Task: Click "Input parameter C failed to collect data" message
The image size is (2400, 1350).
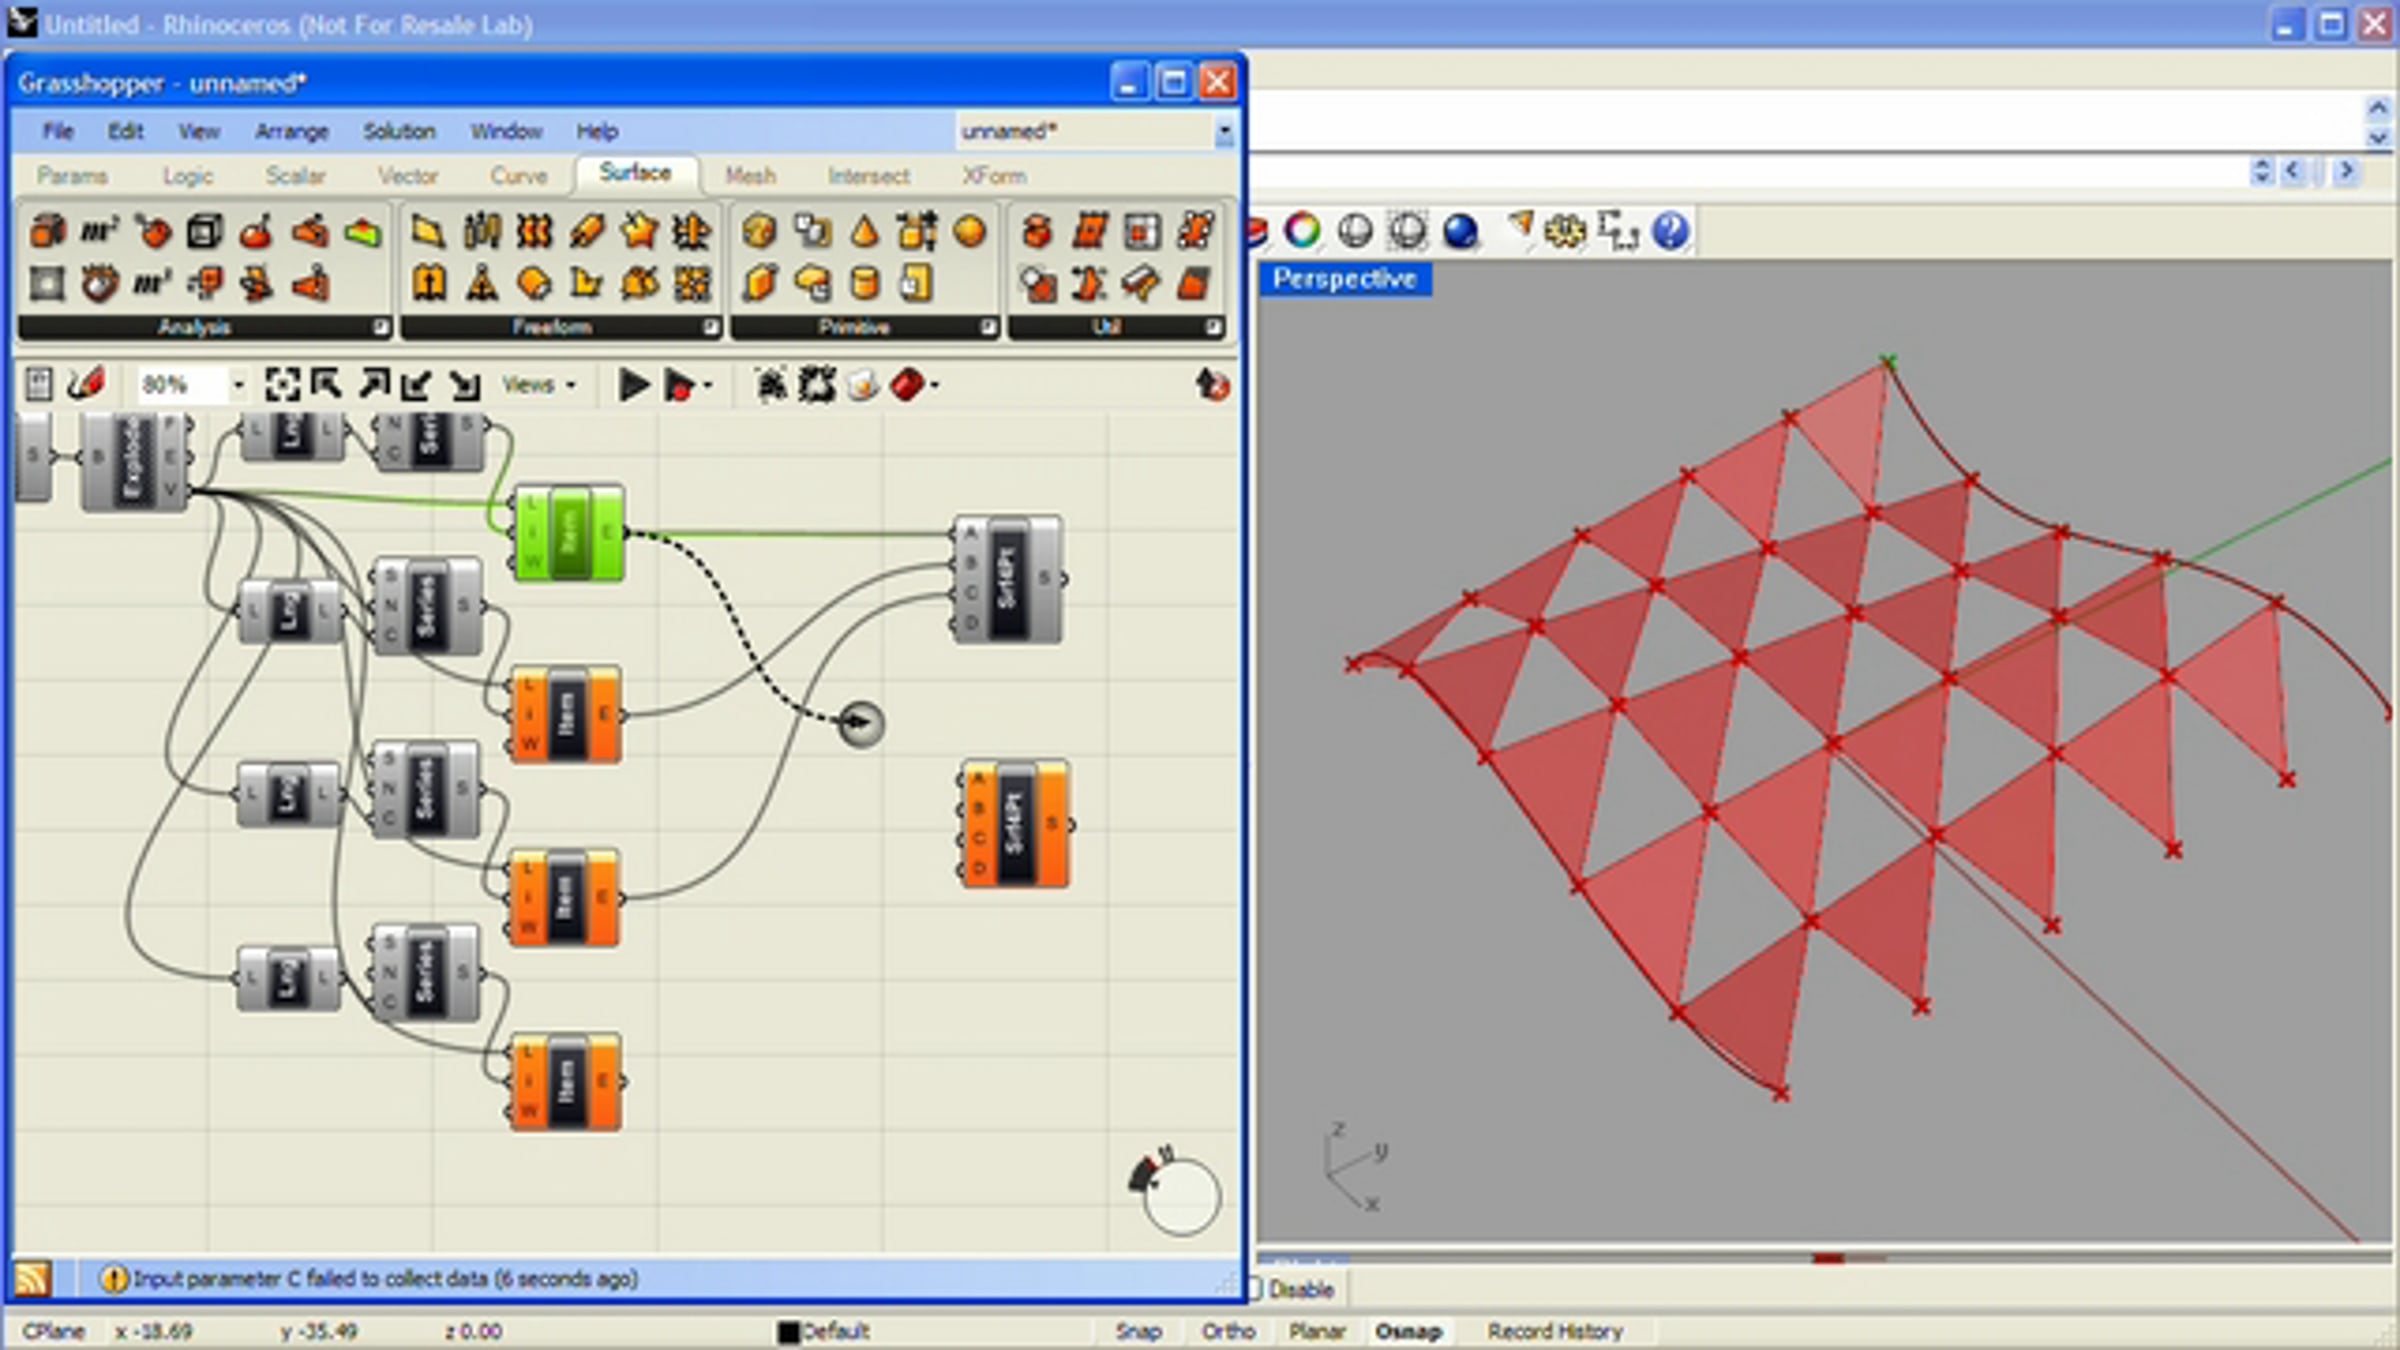Action: [x=385, y=1279]
